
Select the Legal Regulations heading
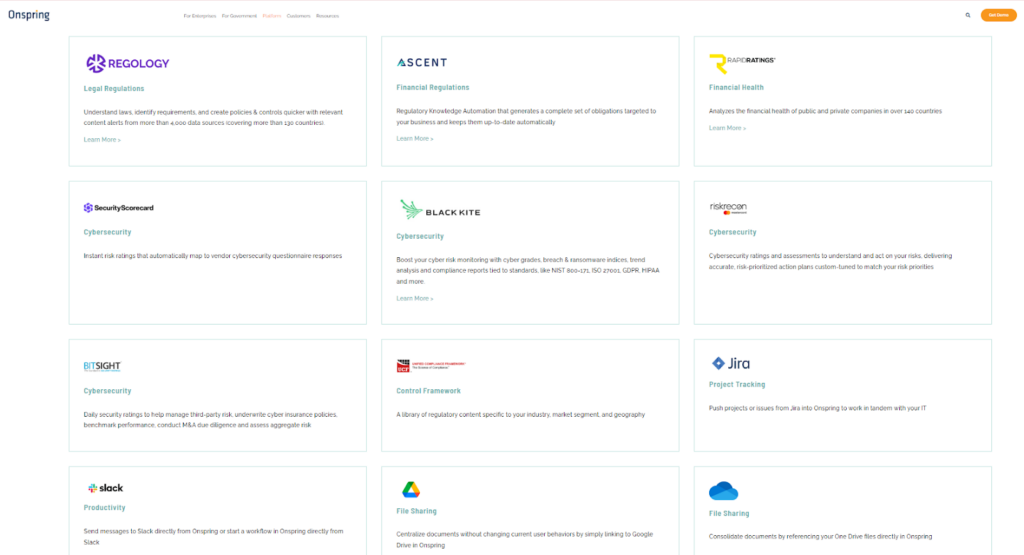[x=114, y=89]
